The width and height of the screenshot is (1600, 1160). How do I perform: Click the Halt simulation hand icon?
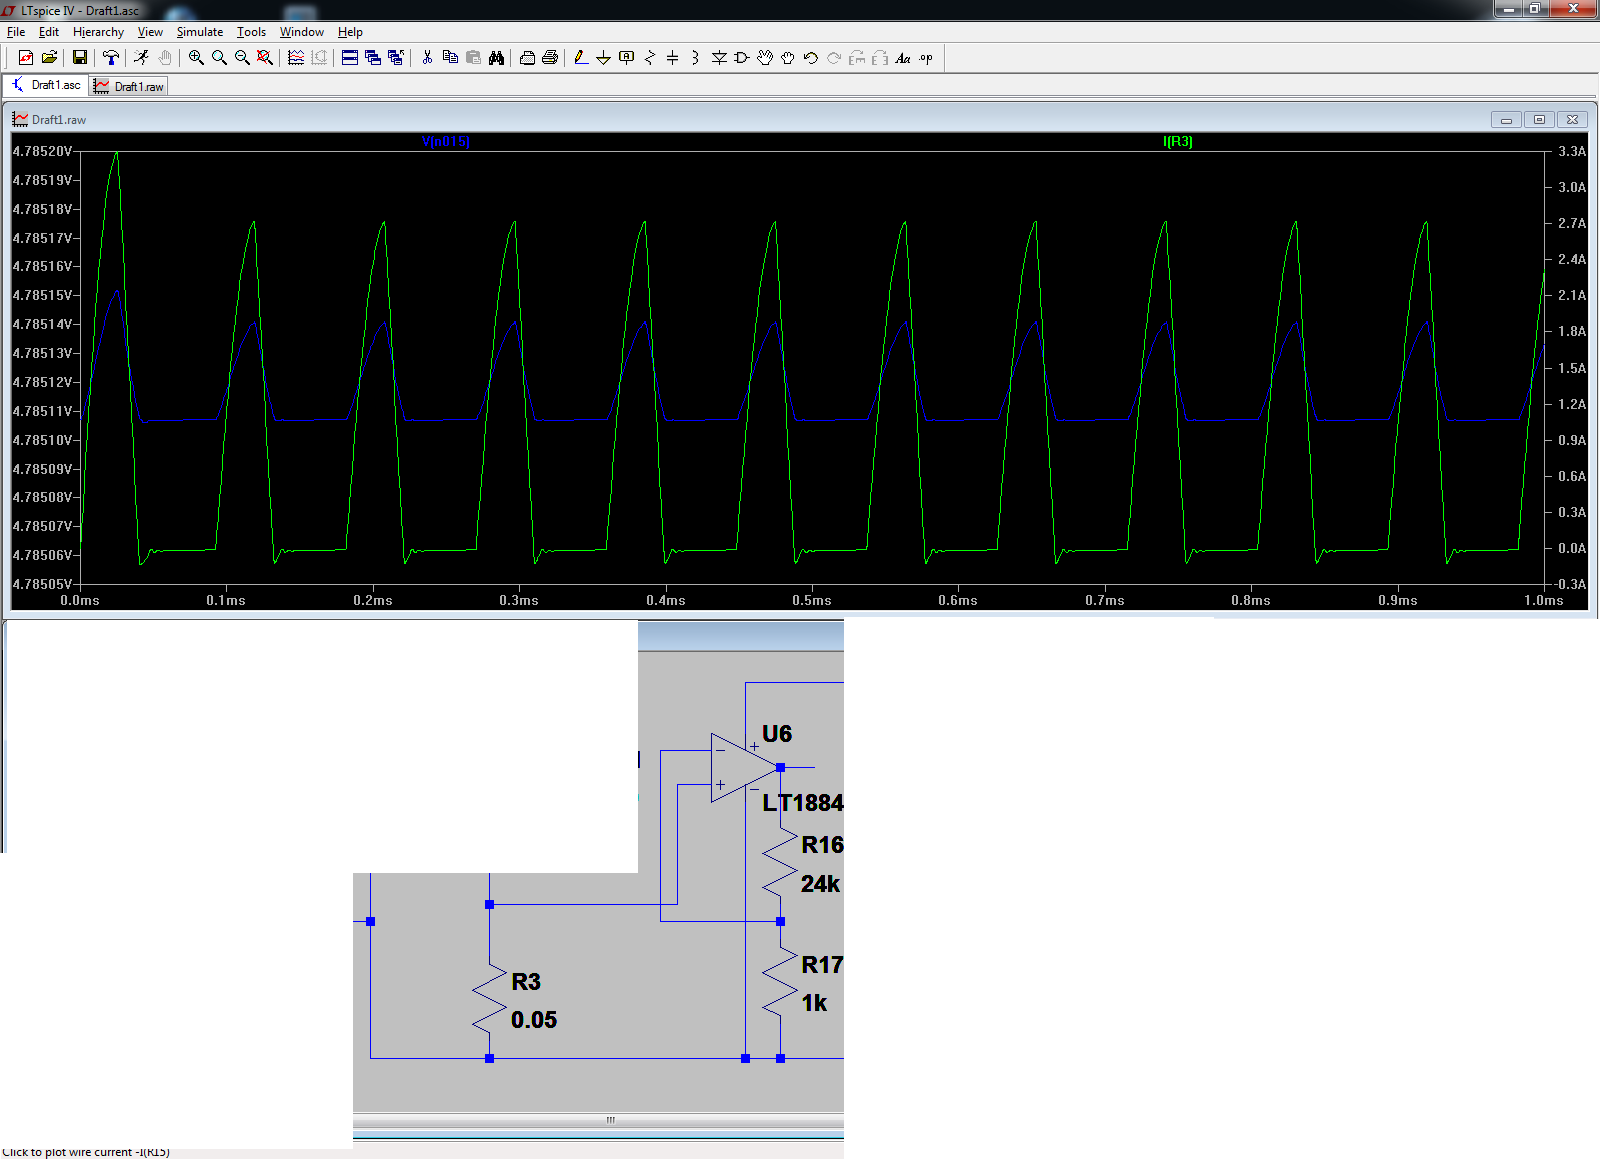coord(165,58)
